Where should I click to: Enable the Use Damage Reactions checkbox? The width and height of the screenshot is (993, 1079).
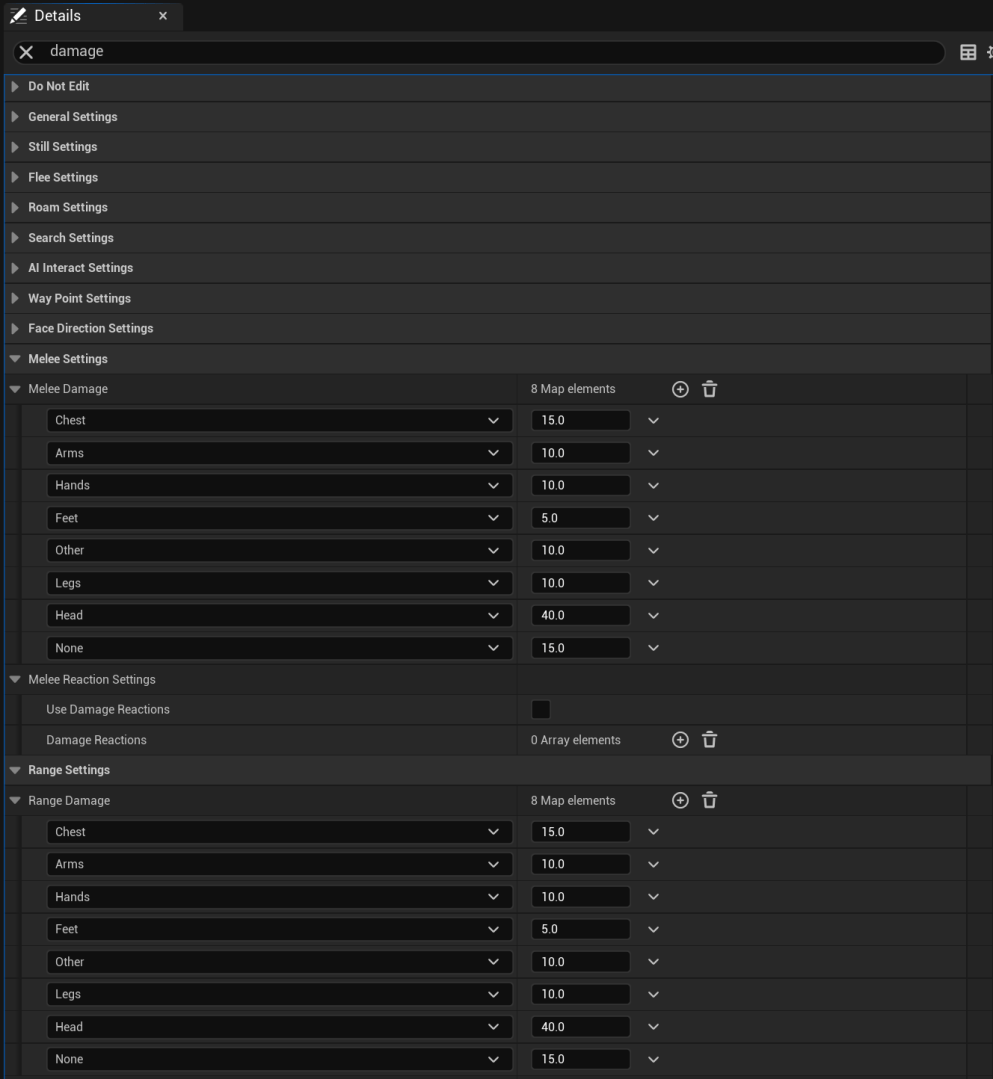(x=541, y=709)
